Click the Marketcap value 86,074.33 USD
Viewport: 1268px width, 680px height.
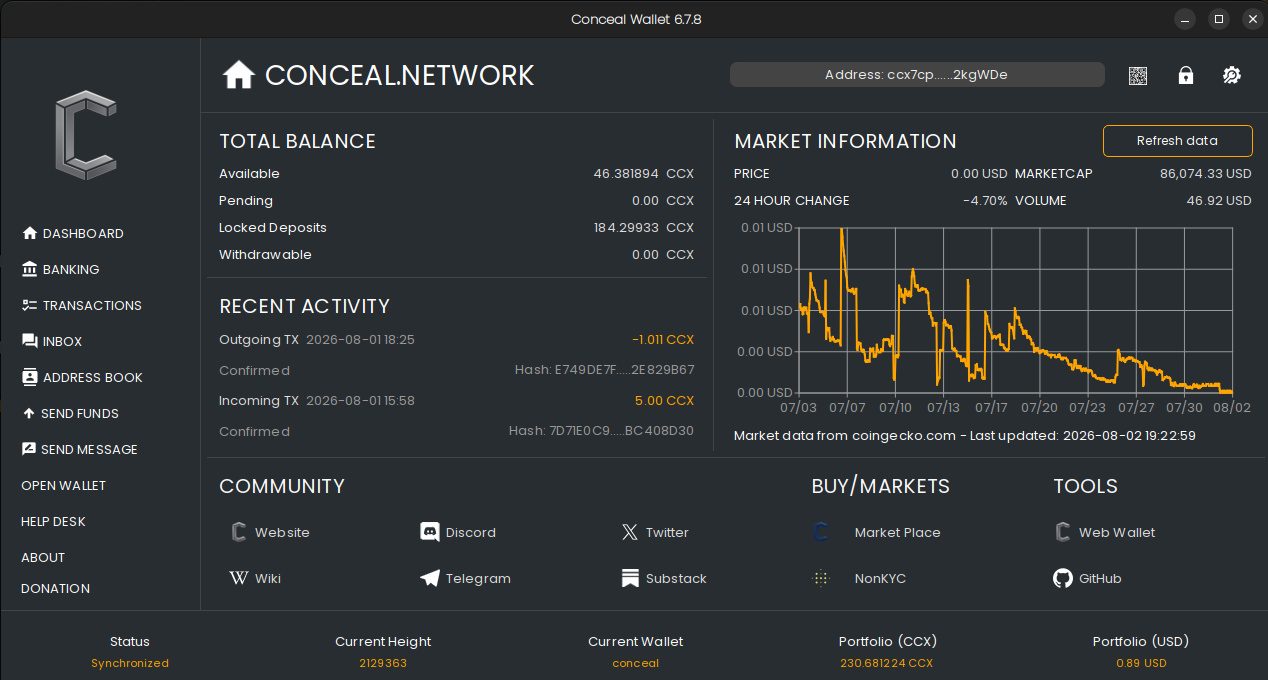coord(1205,173)
